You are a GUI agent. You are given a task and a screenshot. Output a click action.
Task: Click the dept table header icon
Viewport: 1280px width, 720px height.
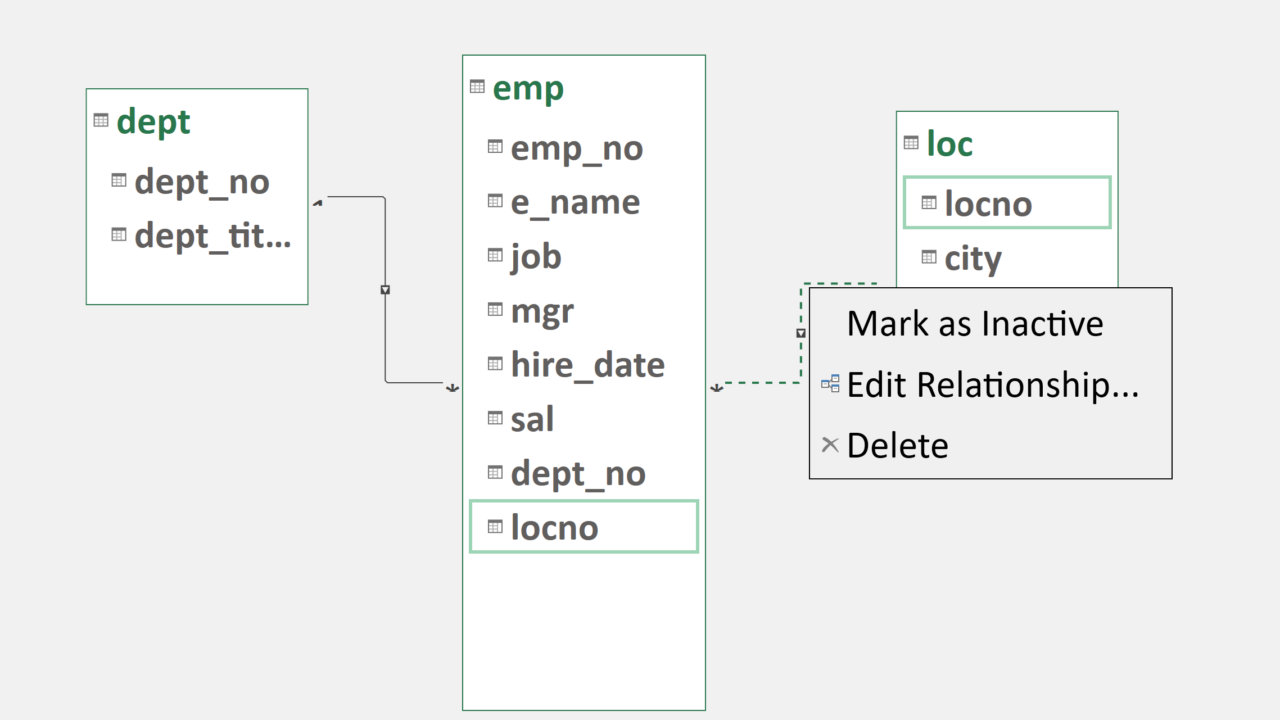coord(101,120)
